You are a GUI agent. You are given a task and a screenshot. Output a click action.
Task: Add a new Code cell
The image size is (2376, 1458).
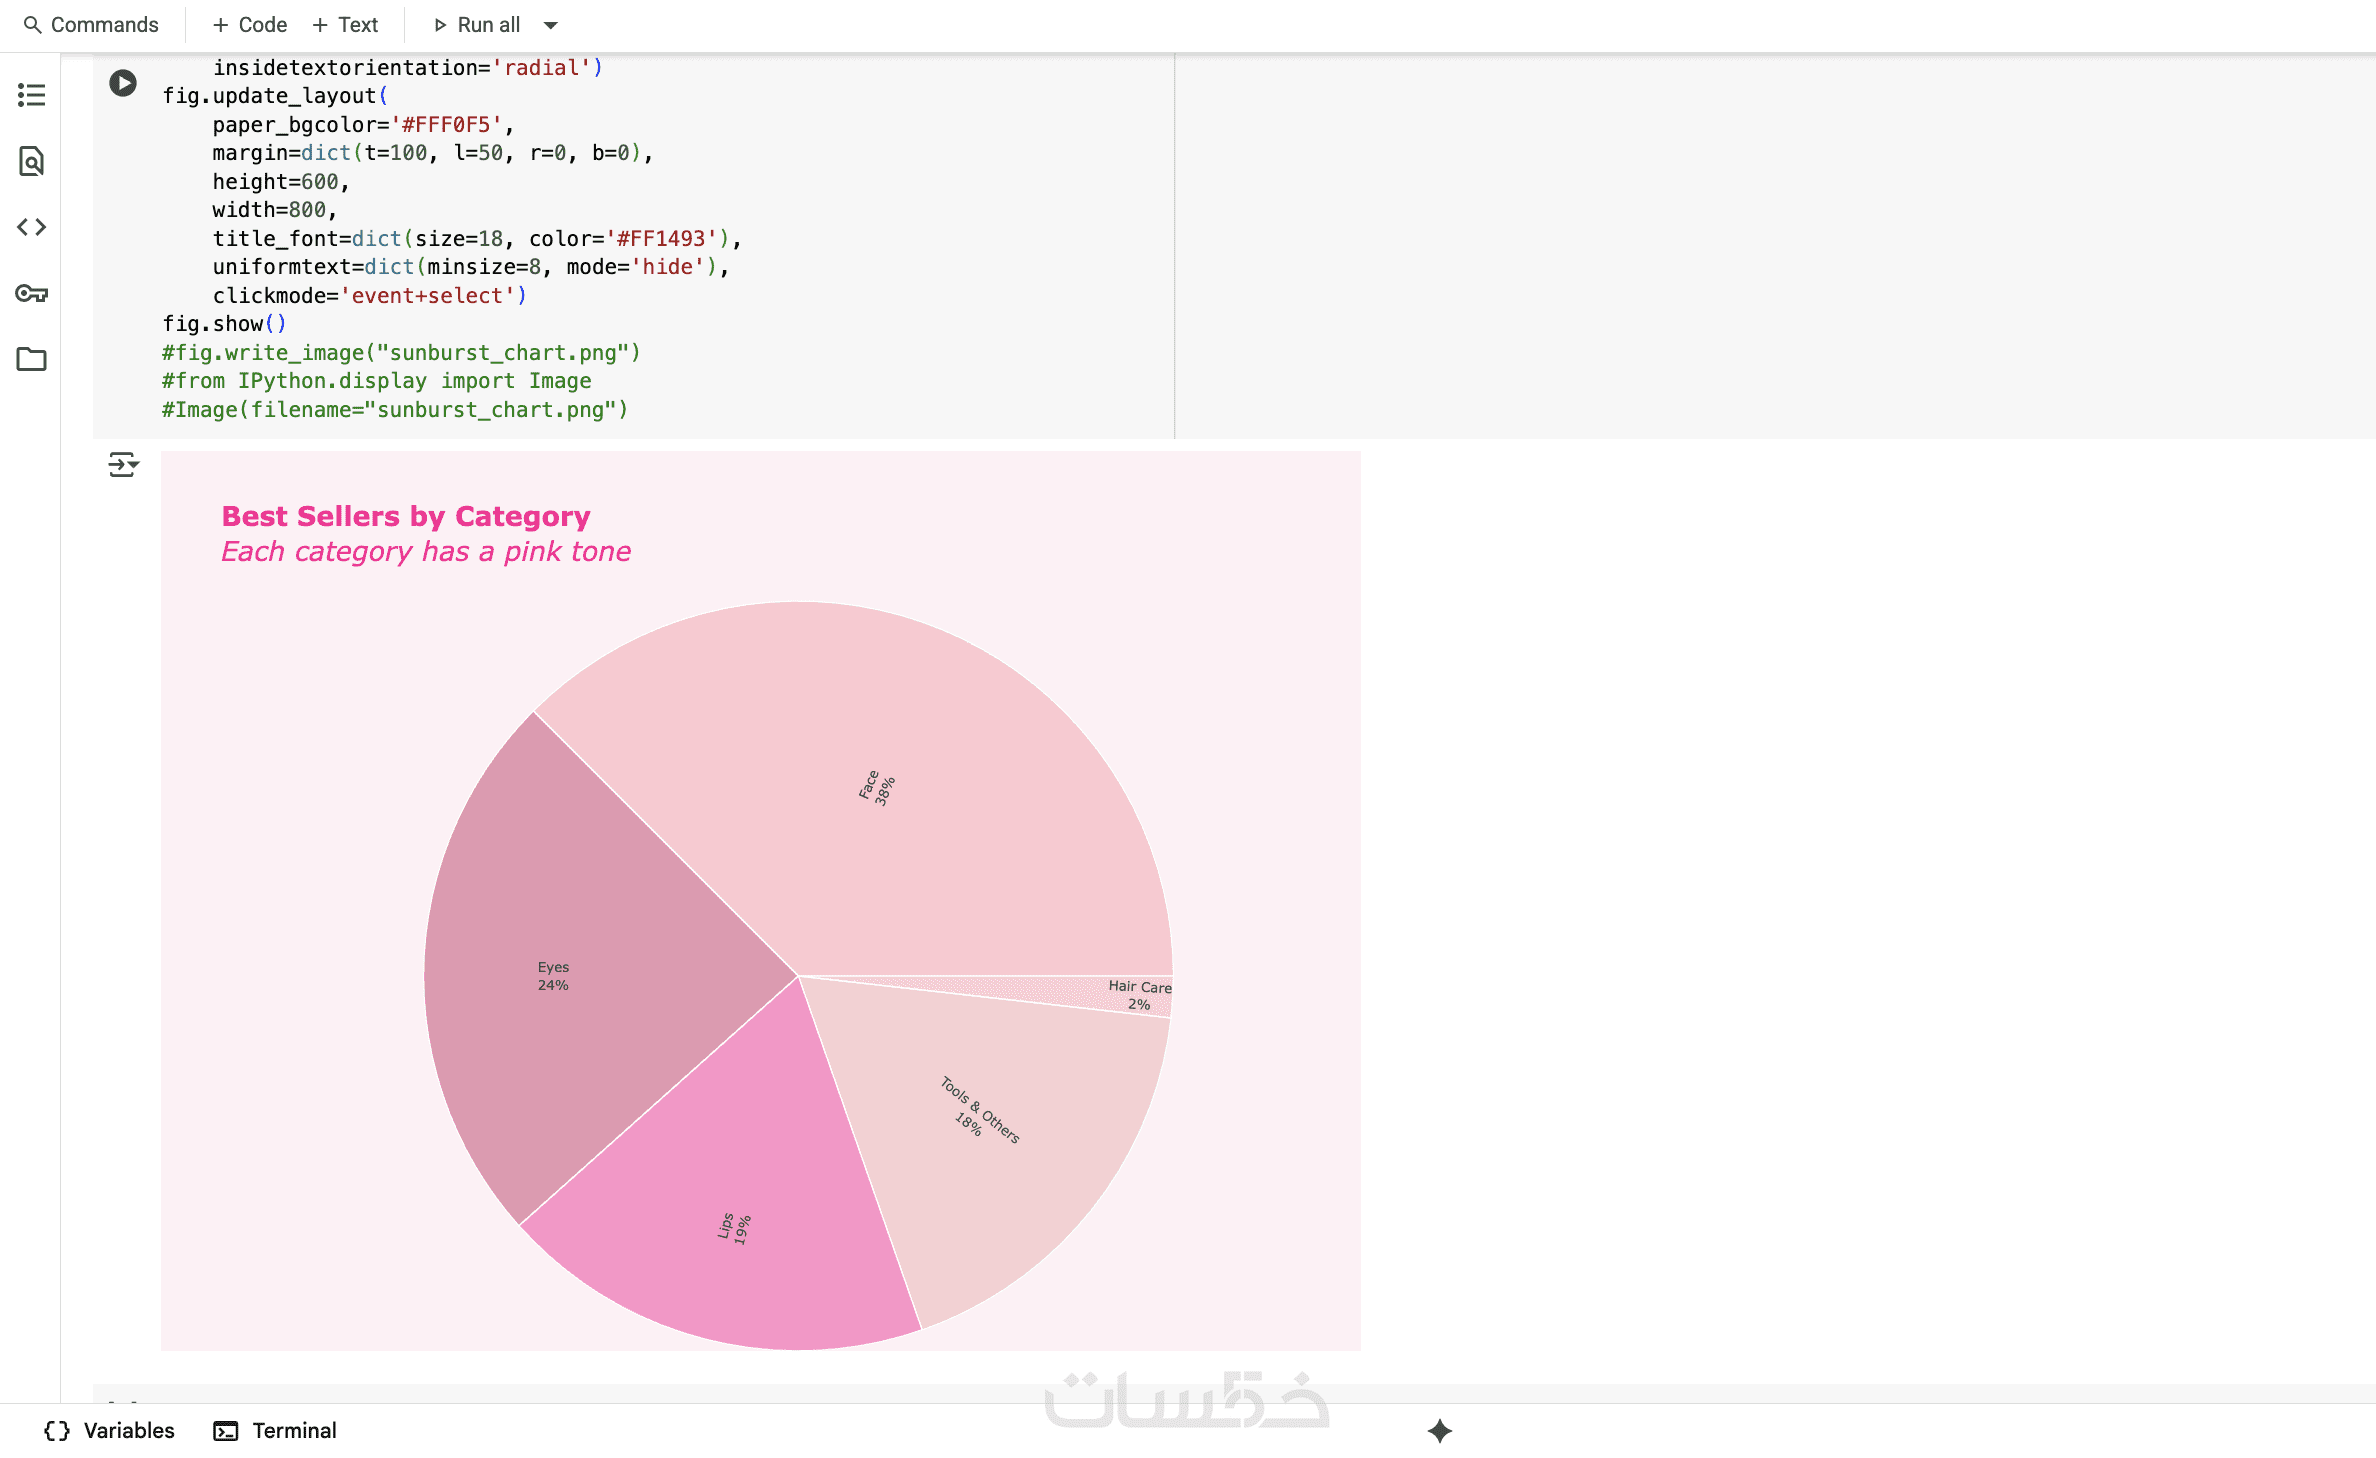pyautogui.click(x=250, y=25)
